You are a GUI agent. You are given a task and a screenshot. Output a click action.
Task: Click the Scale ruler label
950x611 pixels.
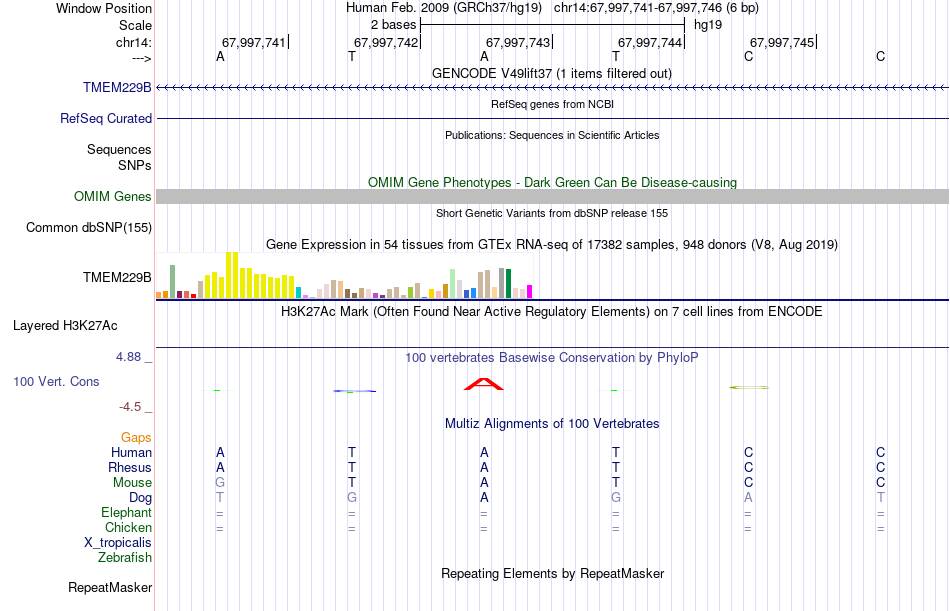pos(135,25)
